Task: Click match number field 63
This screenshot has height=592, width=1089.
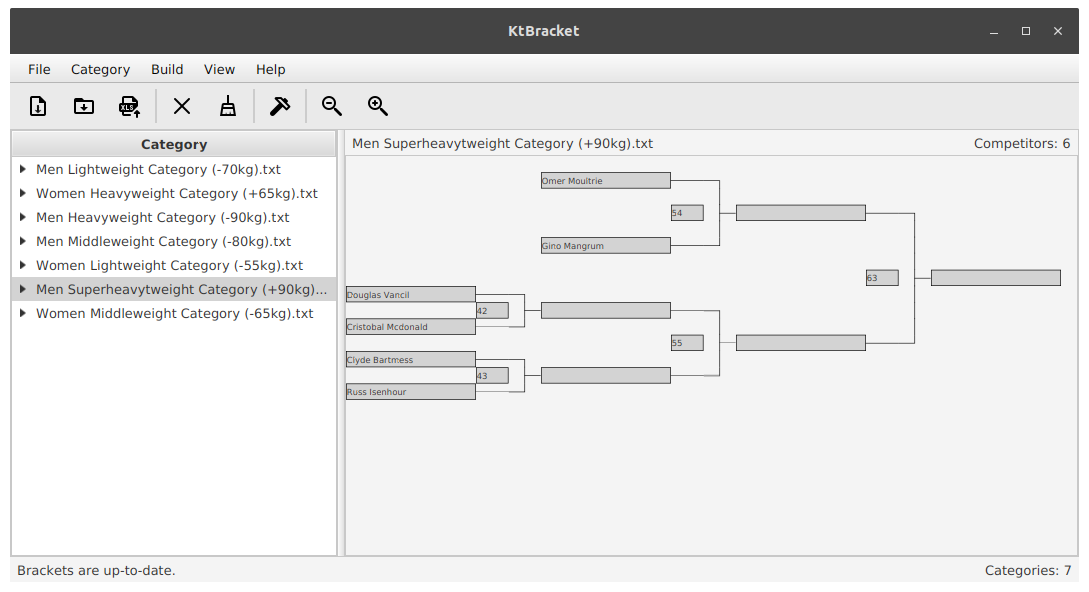Action: tap(881, 277)
